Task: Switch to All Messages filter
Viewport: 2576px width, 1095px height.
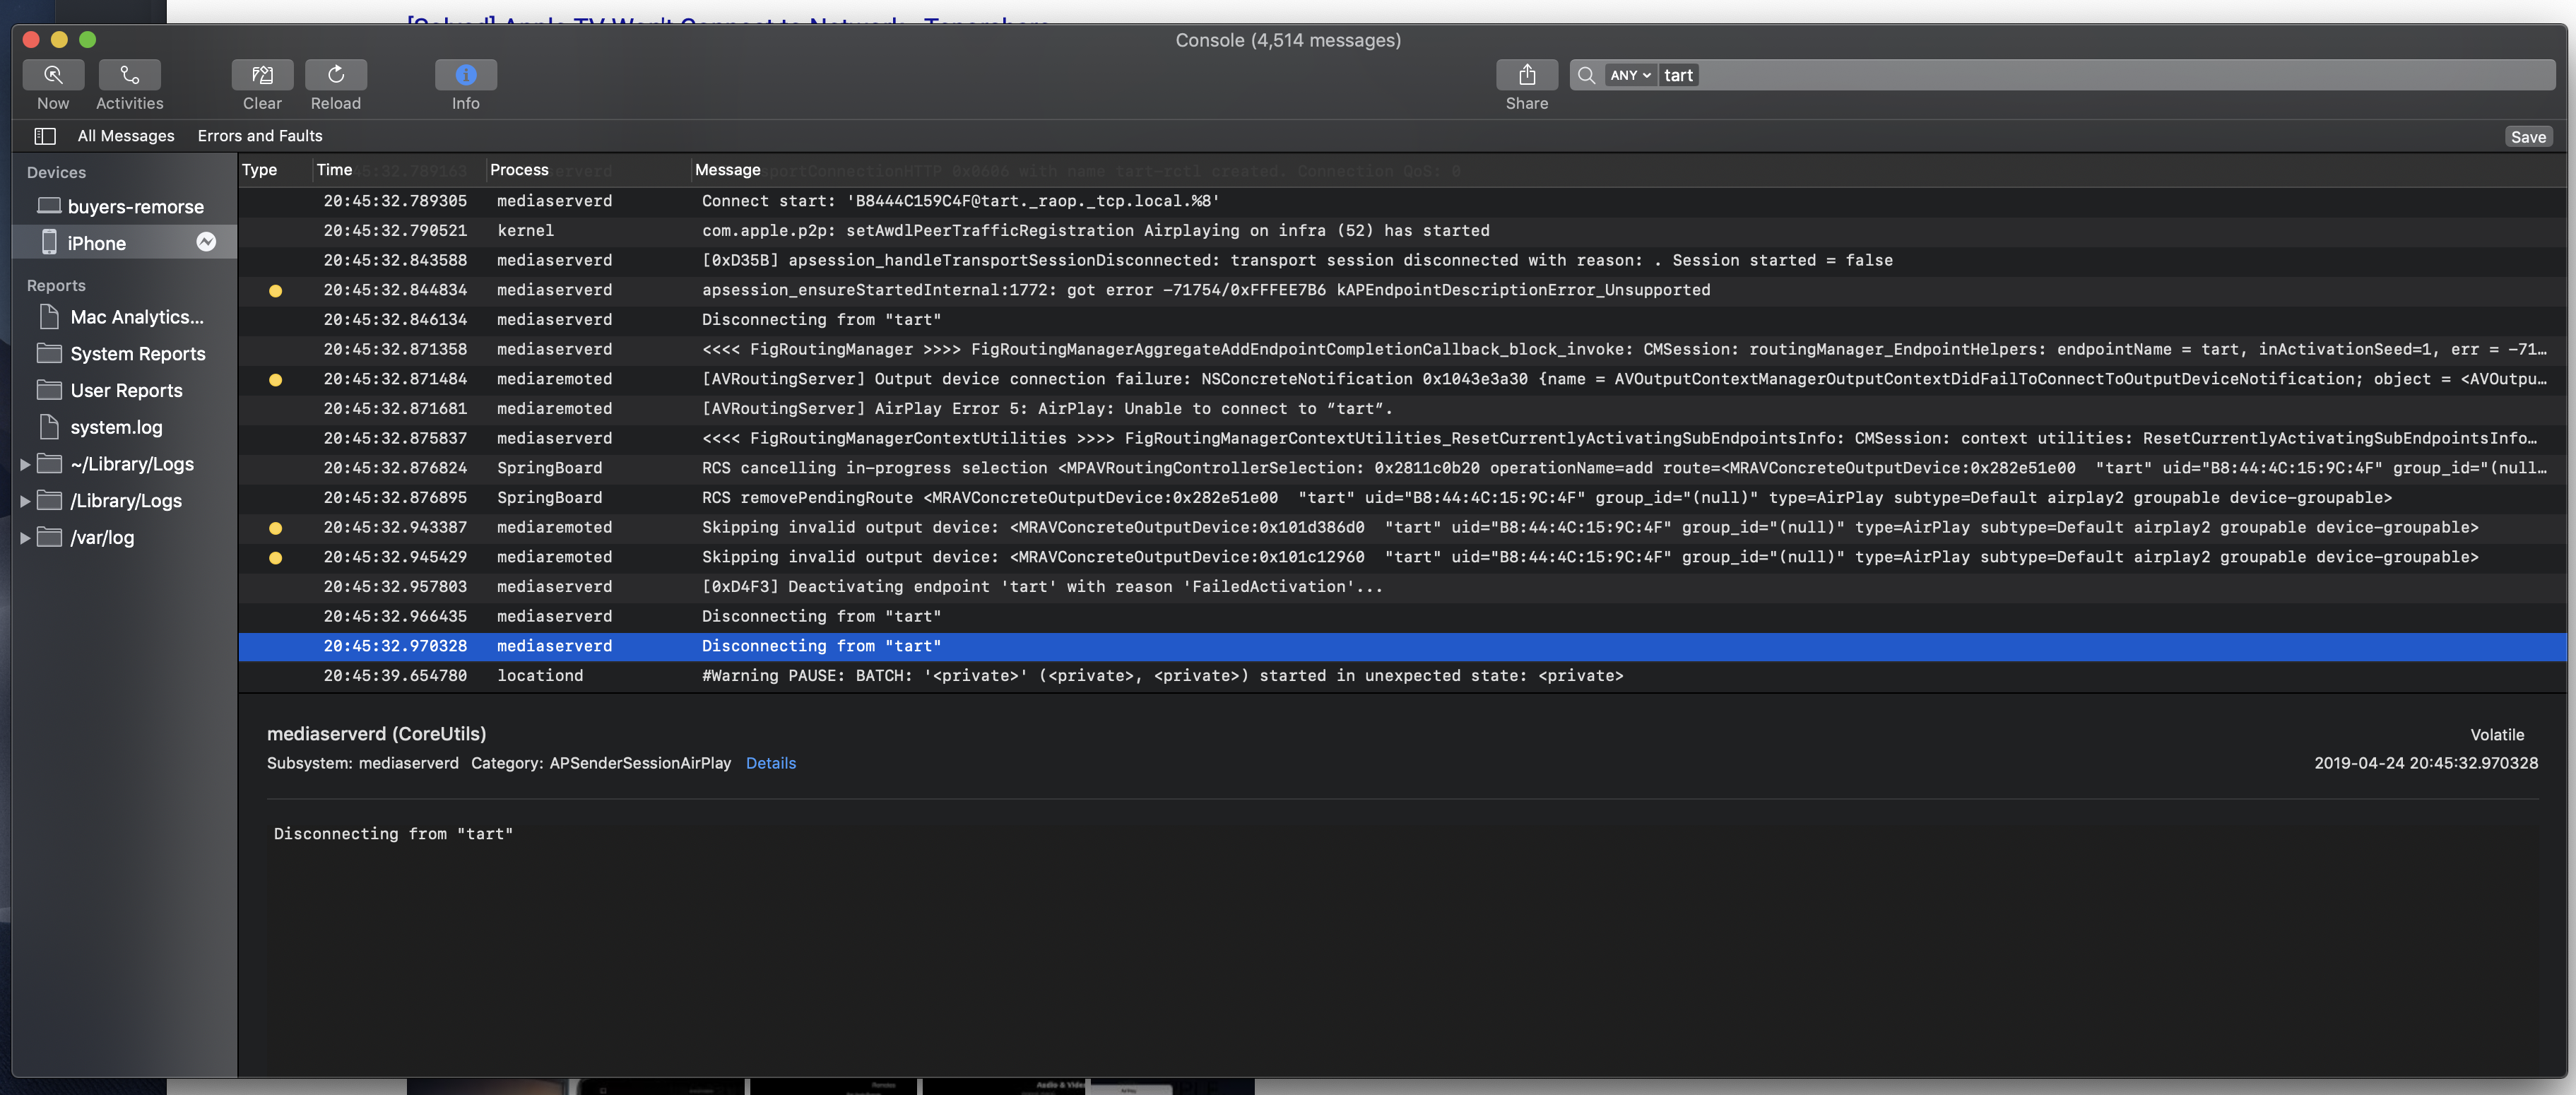Action: 126,136
